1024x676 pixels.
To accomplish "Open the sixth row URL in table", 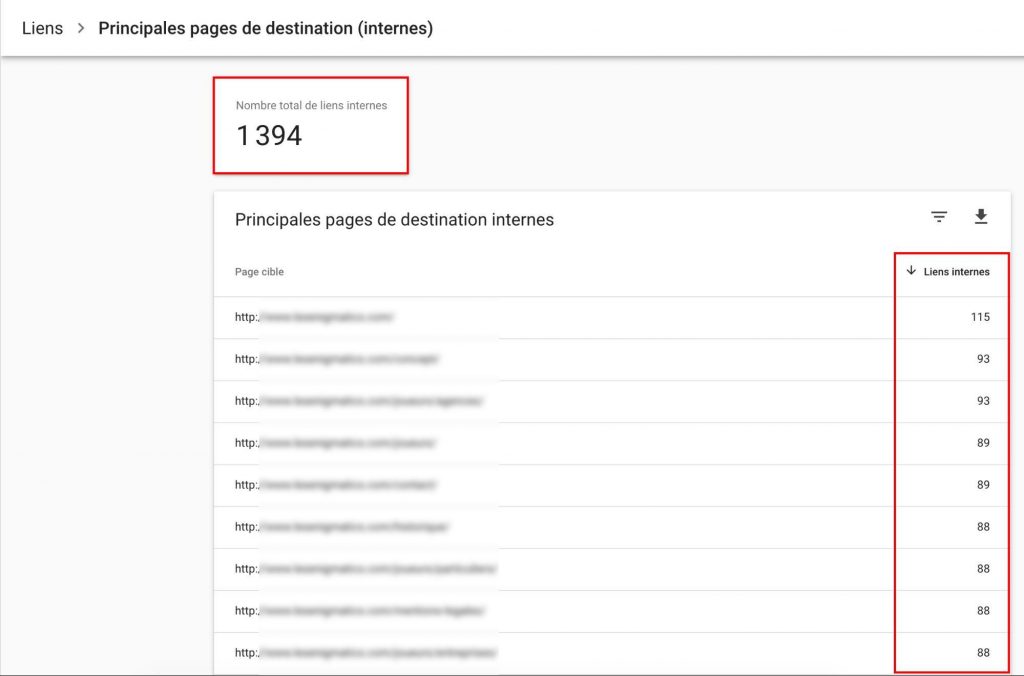I will [343, 527].
